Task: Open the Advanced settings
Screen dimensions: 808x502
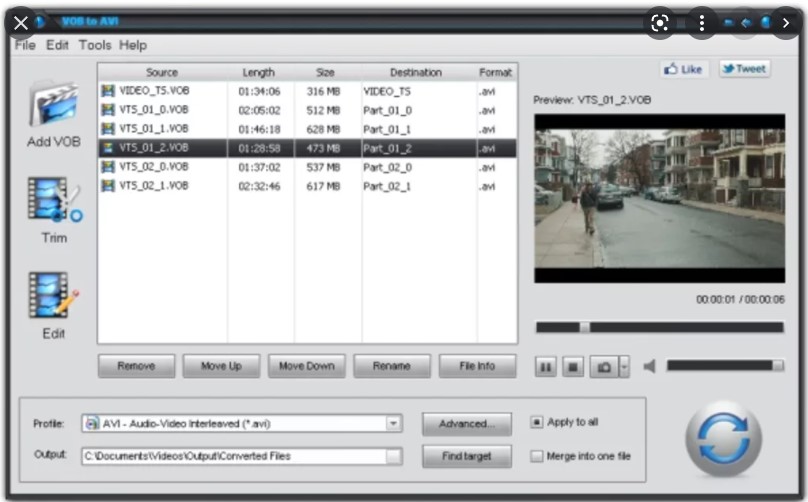Action: pos(467,424)
